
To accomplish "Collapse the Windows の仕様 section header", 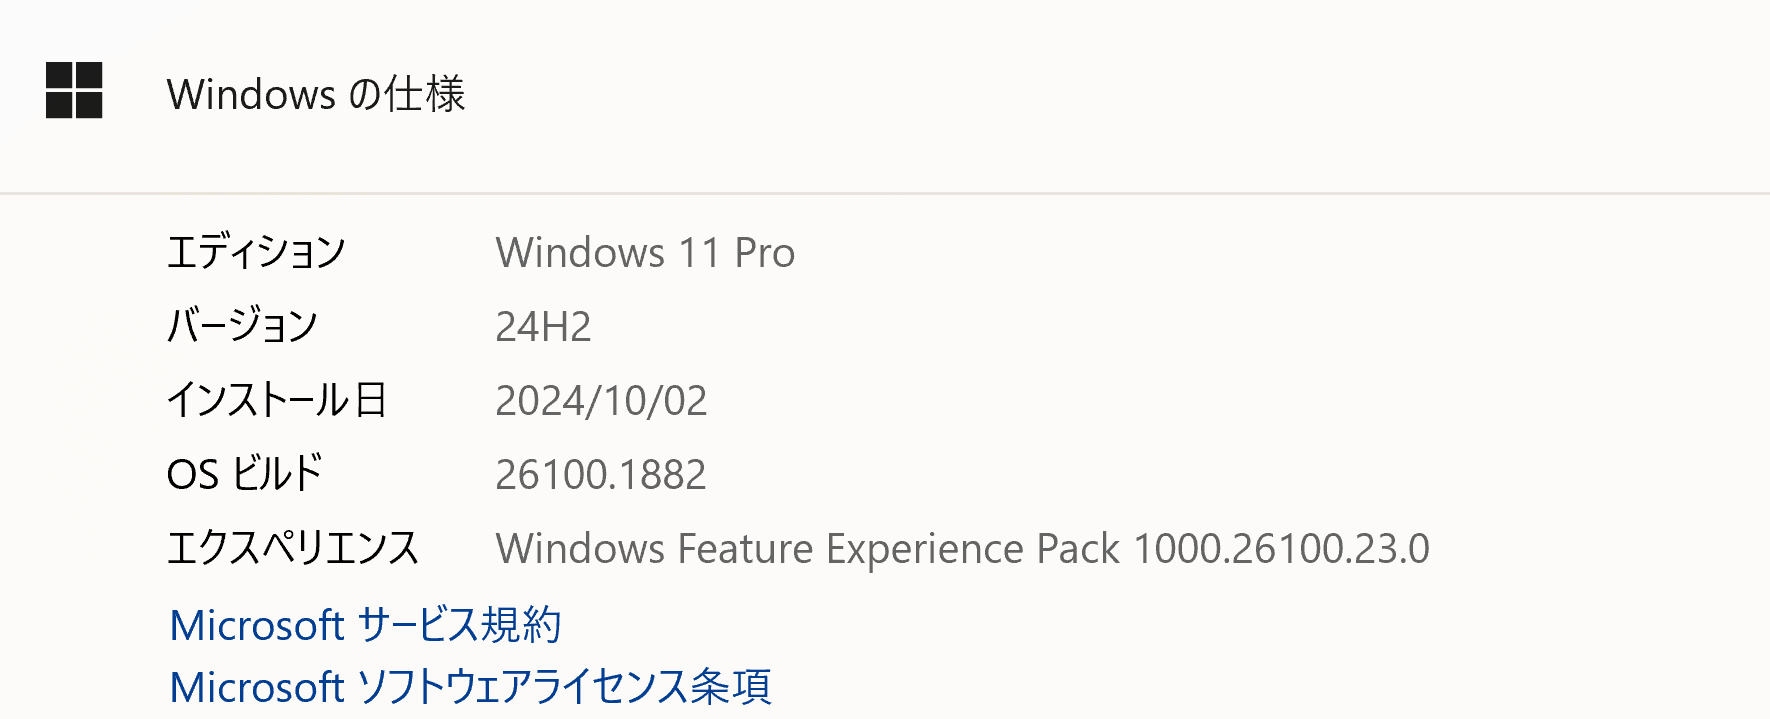I will (x=316, y=94).
